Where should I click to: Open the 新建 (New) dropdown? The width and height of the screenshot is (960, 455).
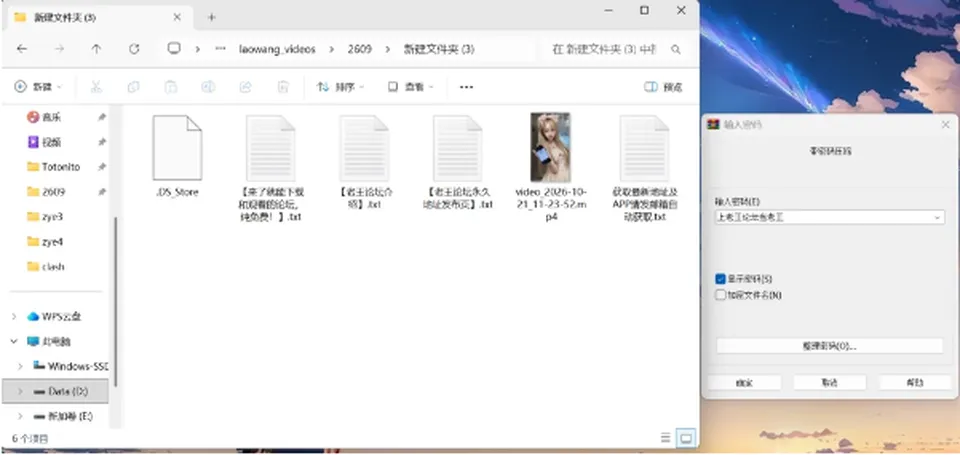38,87
